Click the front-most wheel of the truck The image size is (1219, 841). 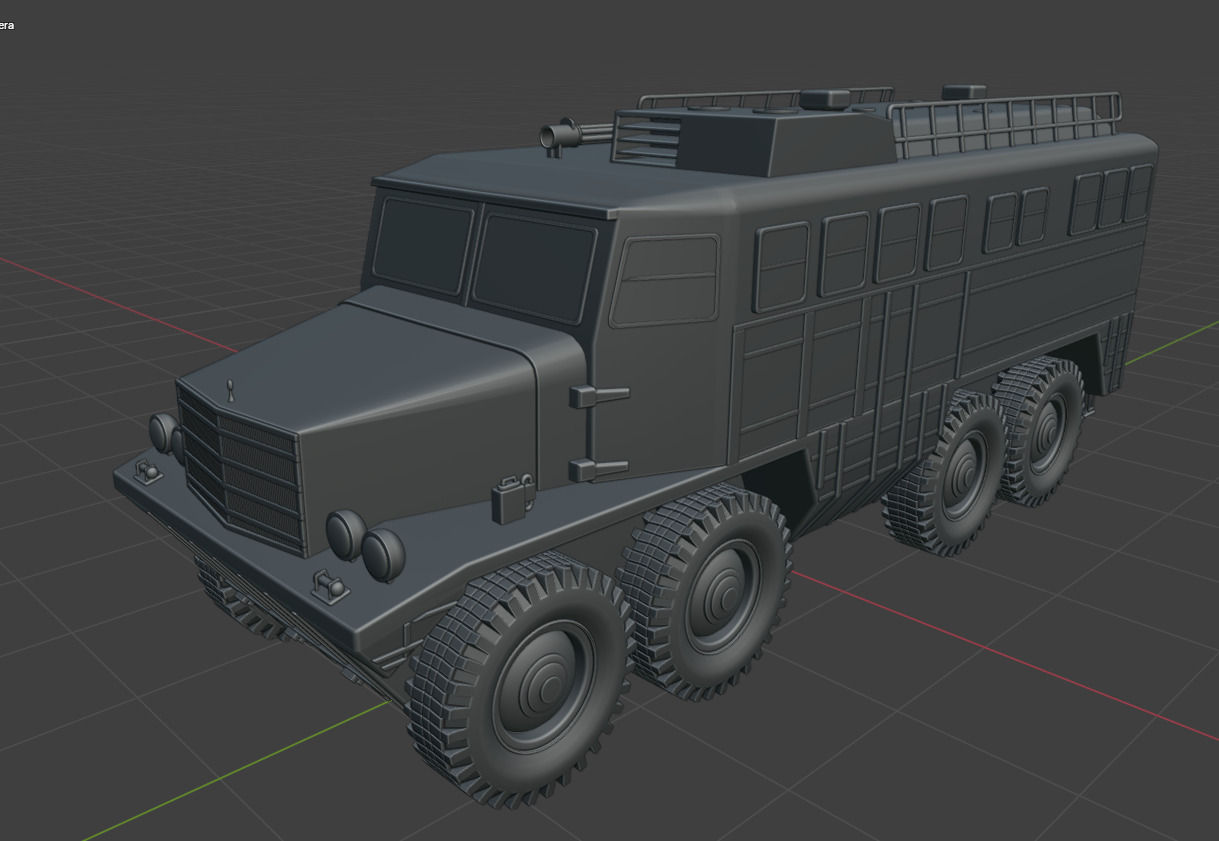521,681
